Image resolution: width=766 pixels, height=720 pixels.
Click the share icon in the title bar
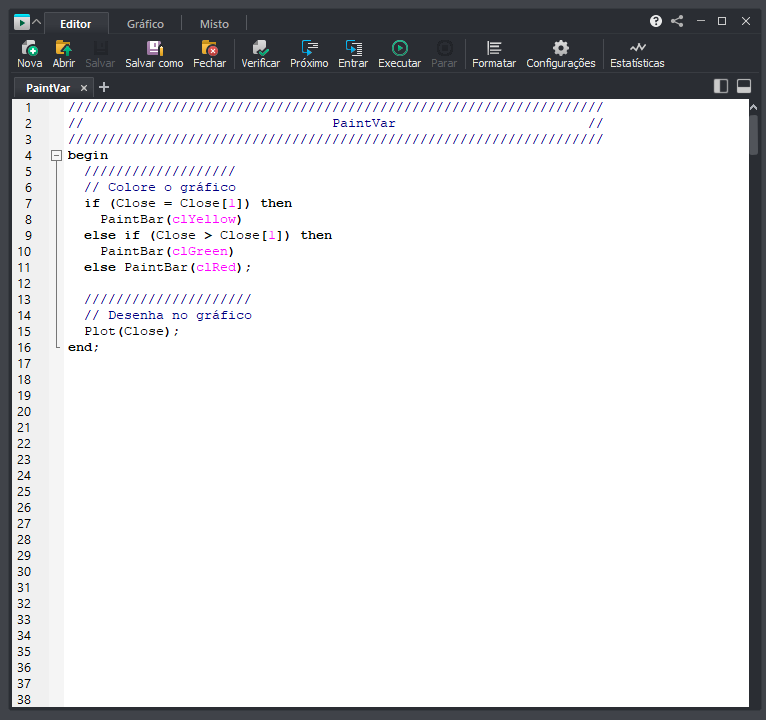pyautogui.click(x=677, y=21)
